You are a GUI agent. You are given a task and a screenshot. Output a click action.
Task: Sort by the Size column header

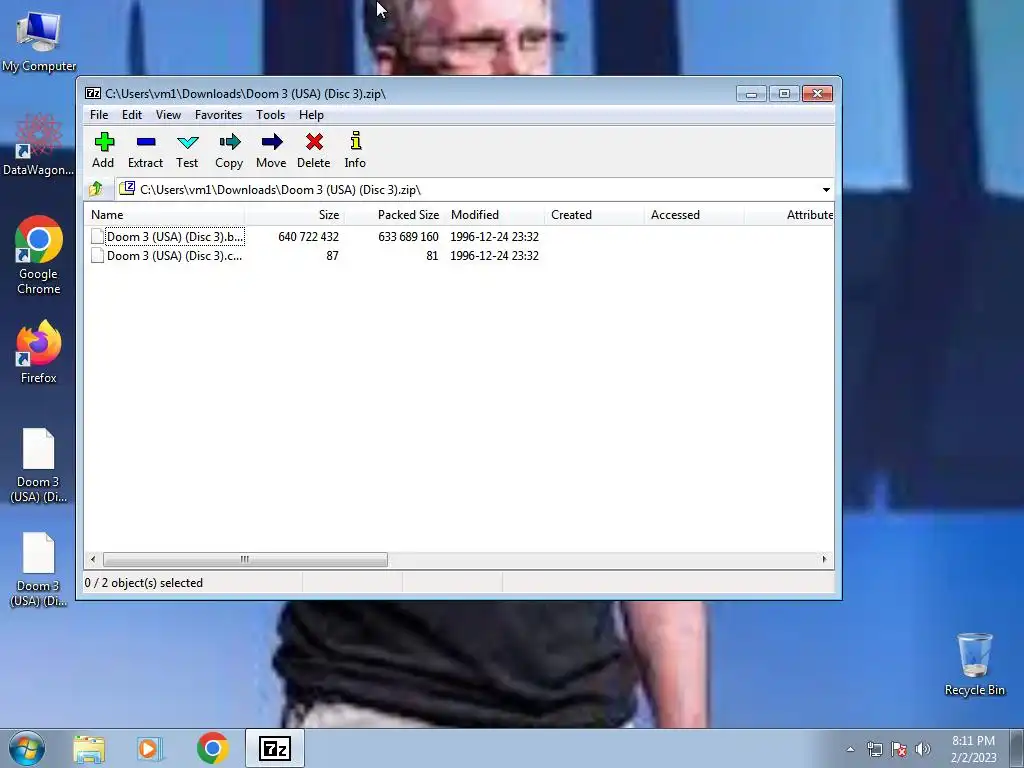point(295,215)
